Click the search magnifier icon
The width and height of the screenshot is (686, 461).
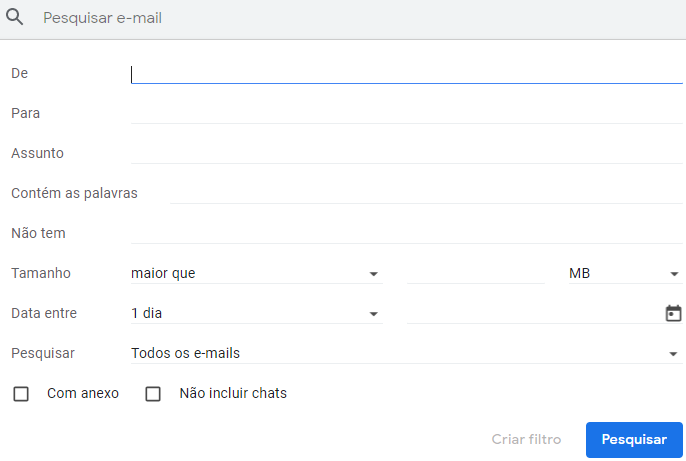[x=15, y=18]
